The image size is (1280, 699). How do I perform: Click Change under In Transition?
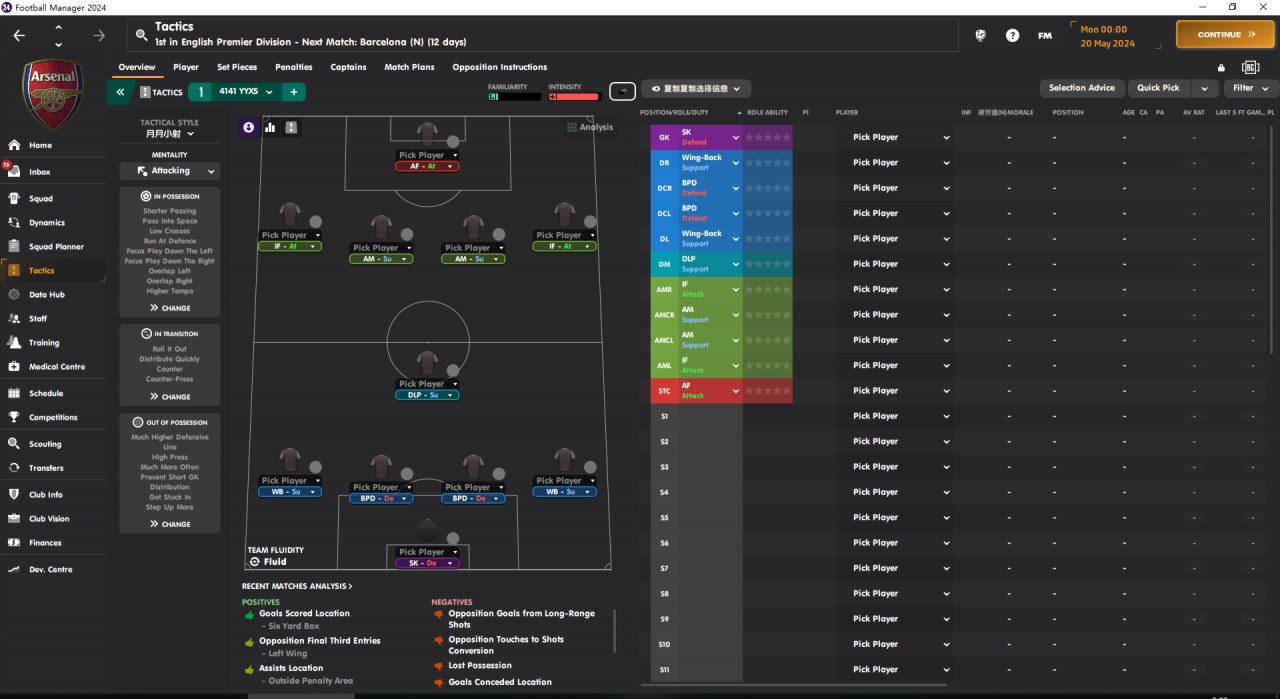click(169, 397)
